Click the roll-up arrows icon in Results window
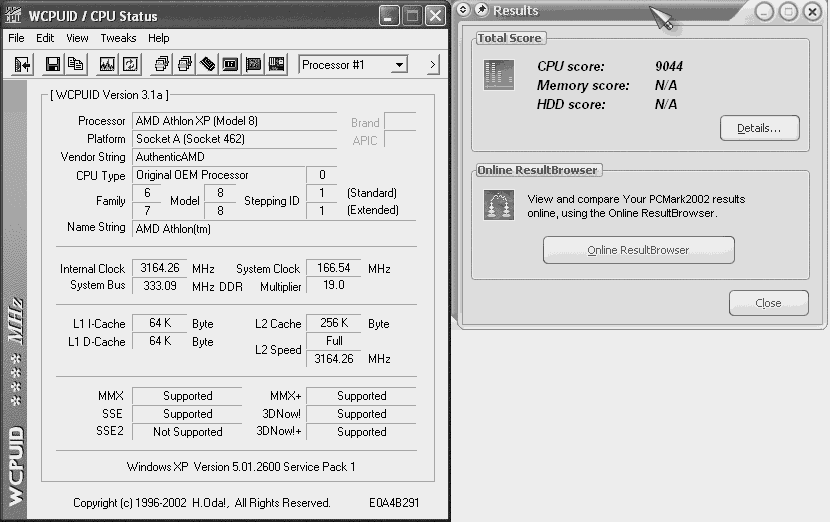 point(463,10)
